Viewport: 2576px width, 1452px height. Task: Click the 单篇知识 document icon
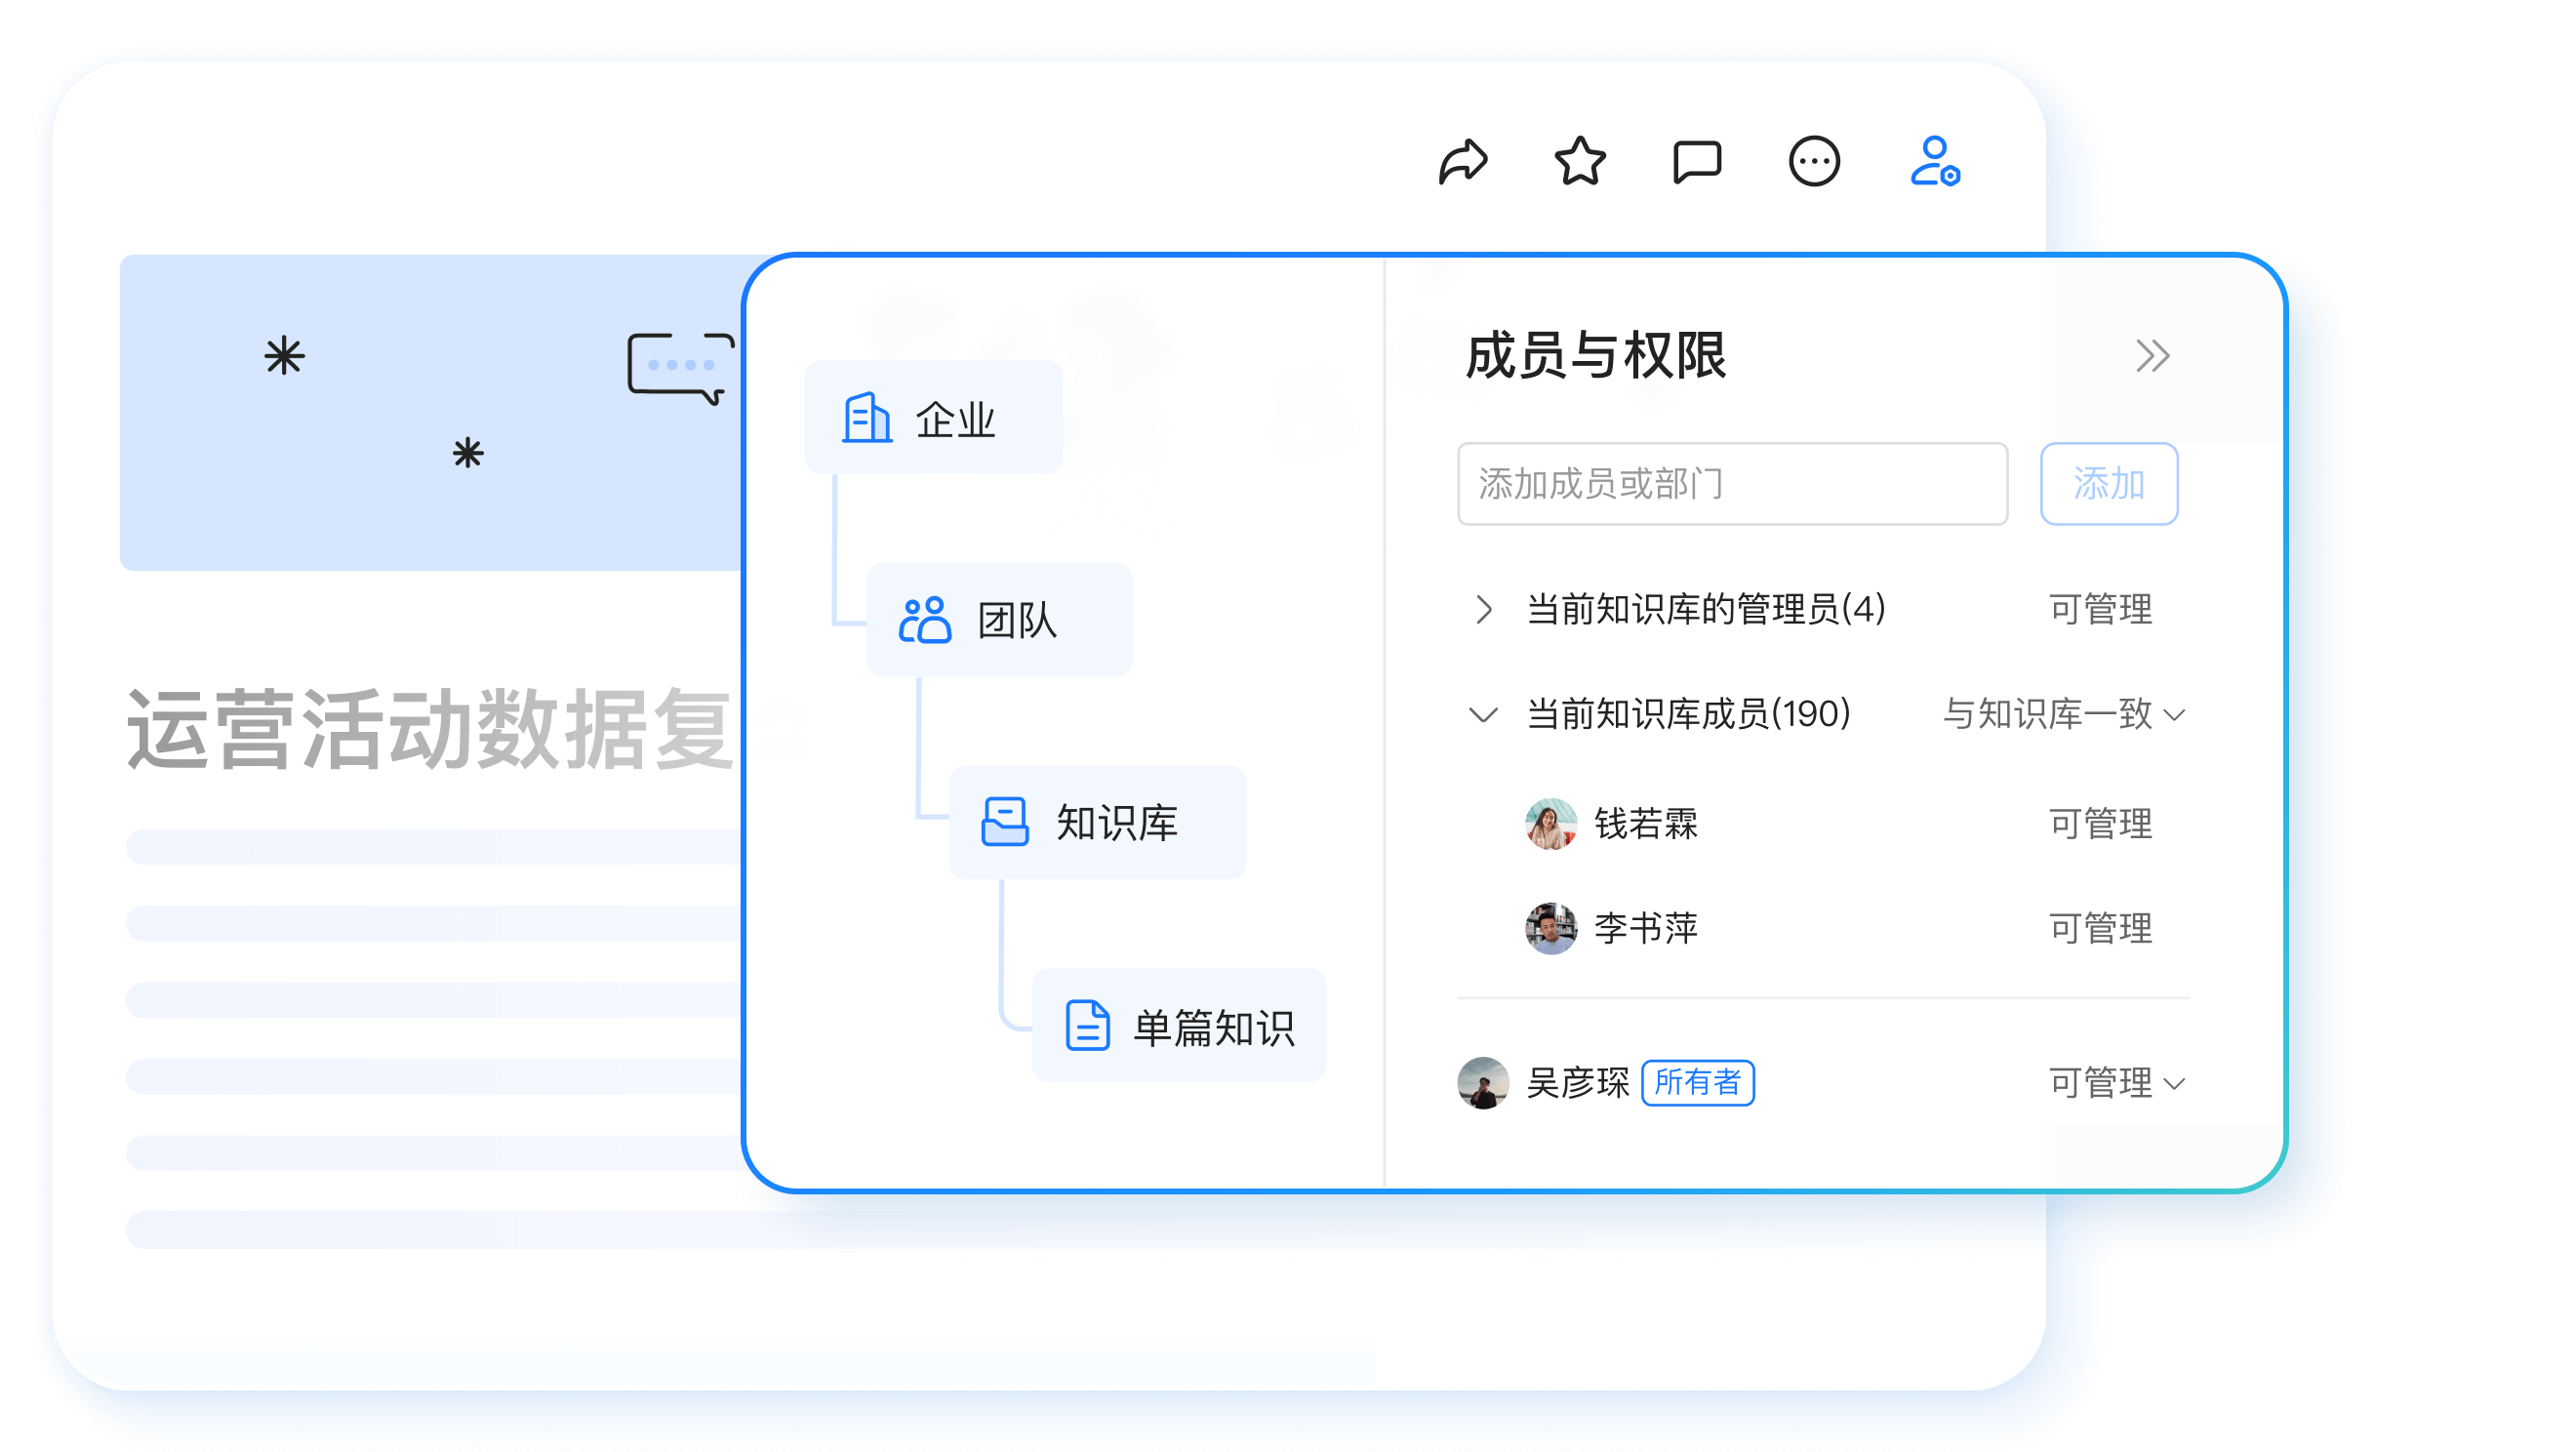[1087, 1024]
